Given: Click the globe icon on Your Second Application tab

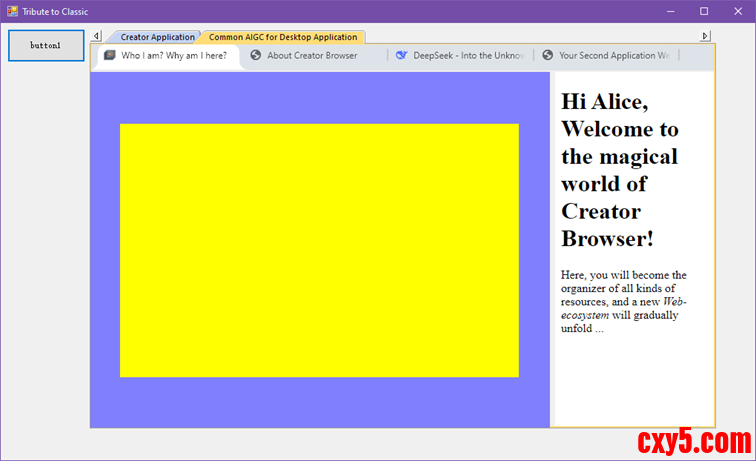Looking at the screenshot, I should 547,56.
